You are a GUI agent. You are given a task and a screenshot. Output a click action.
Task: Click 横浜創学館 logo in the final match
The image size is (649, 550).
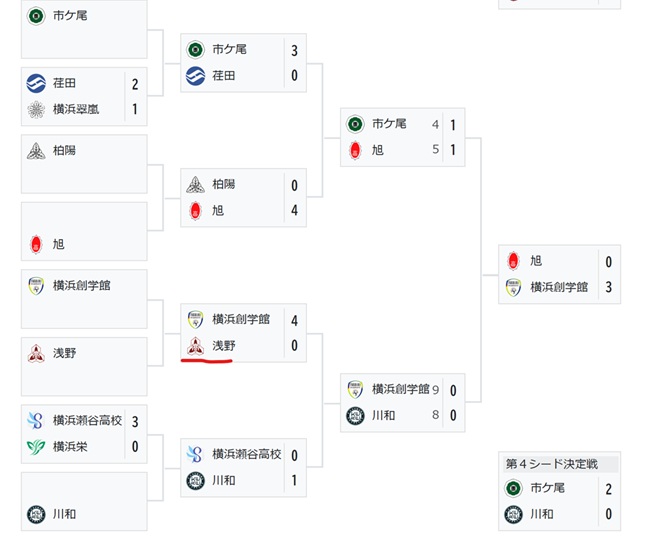pos(513,287)
